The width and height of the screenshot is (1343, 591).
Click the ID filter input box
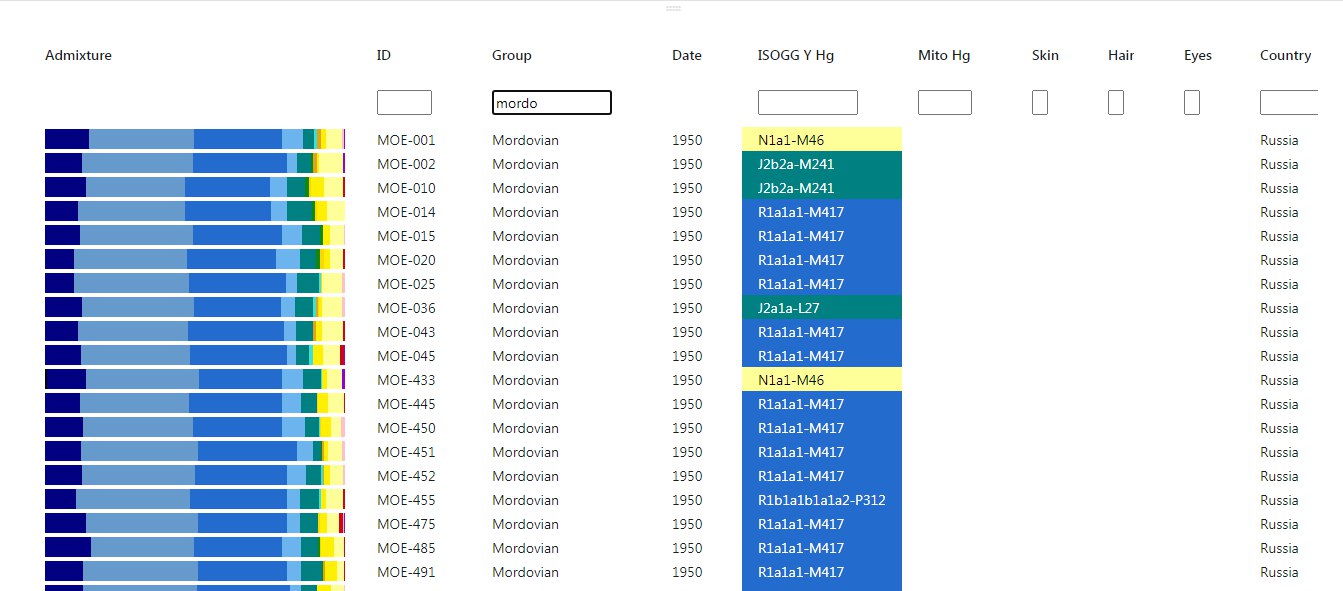pyautogui.click(x=404, y=102)
